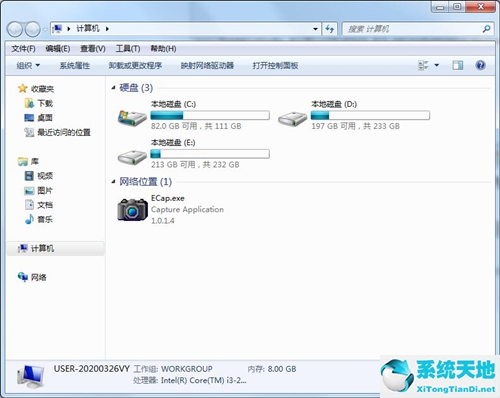
Task: Open the 帮助(H) menu
Action: (x=163, y=49)
